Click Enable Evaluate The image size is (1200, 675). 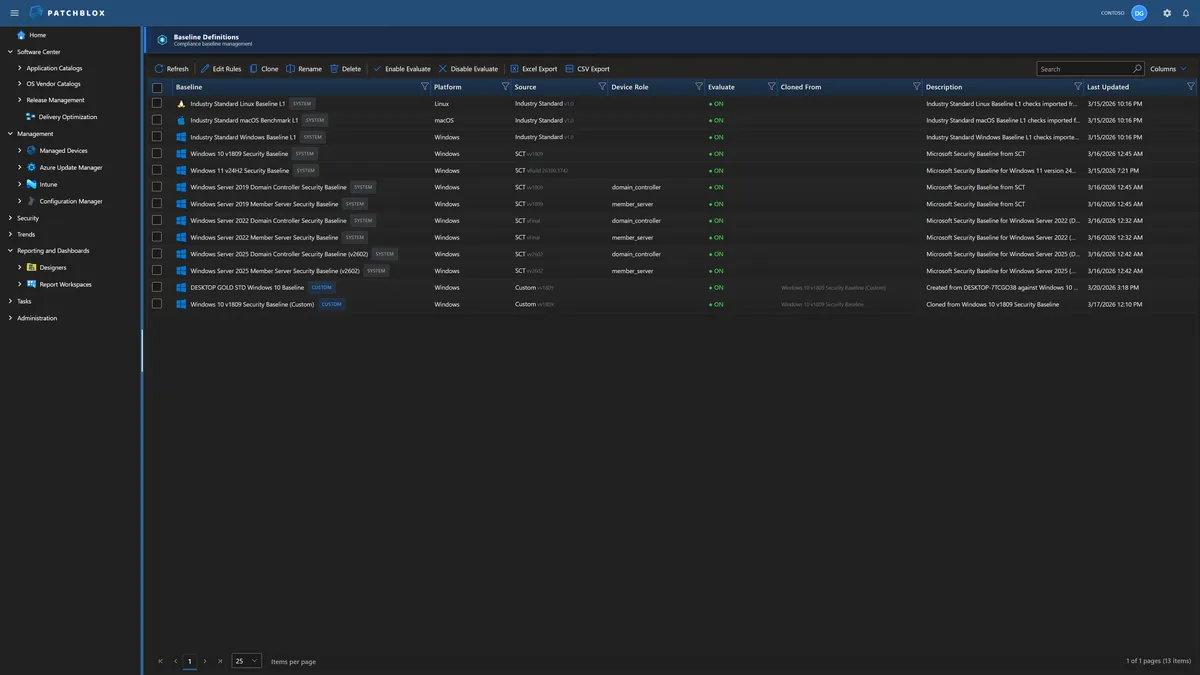[402, 69]
